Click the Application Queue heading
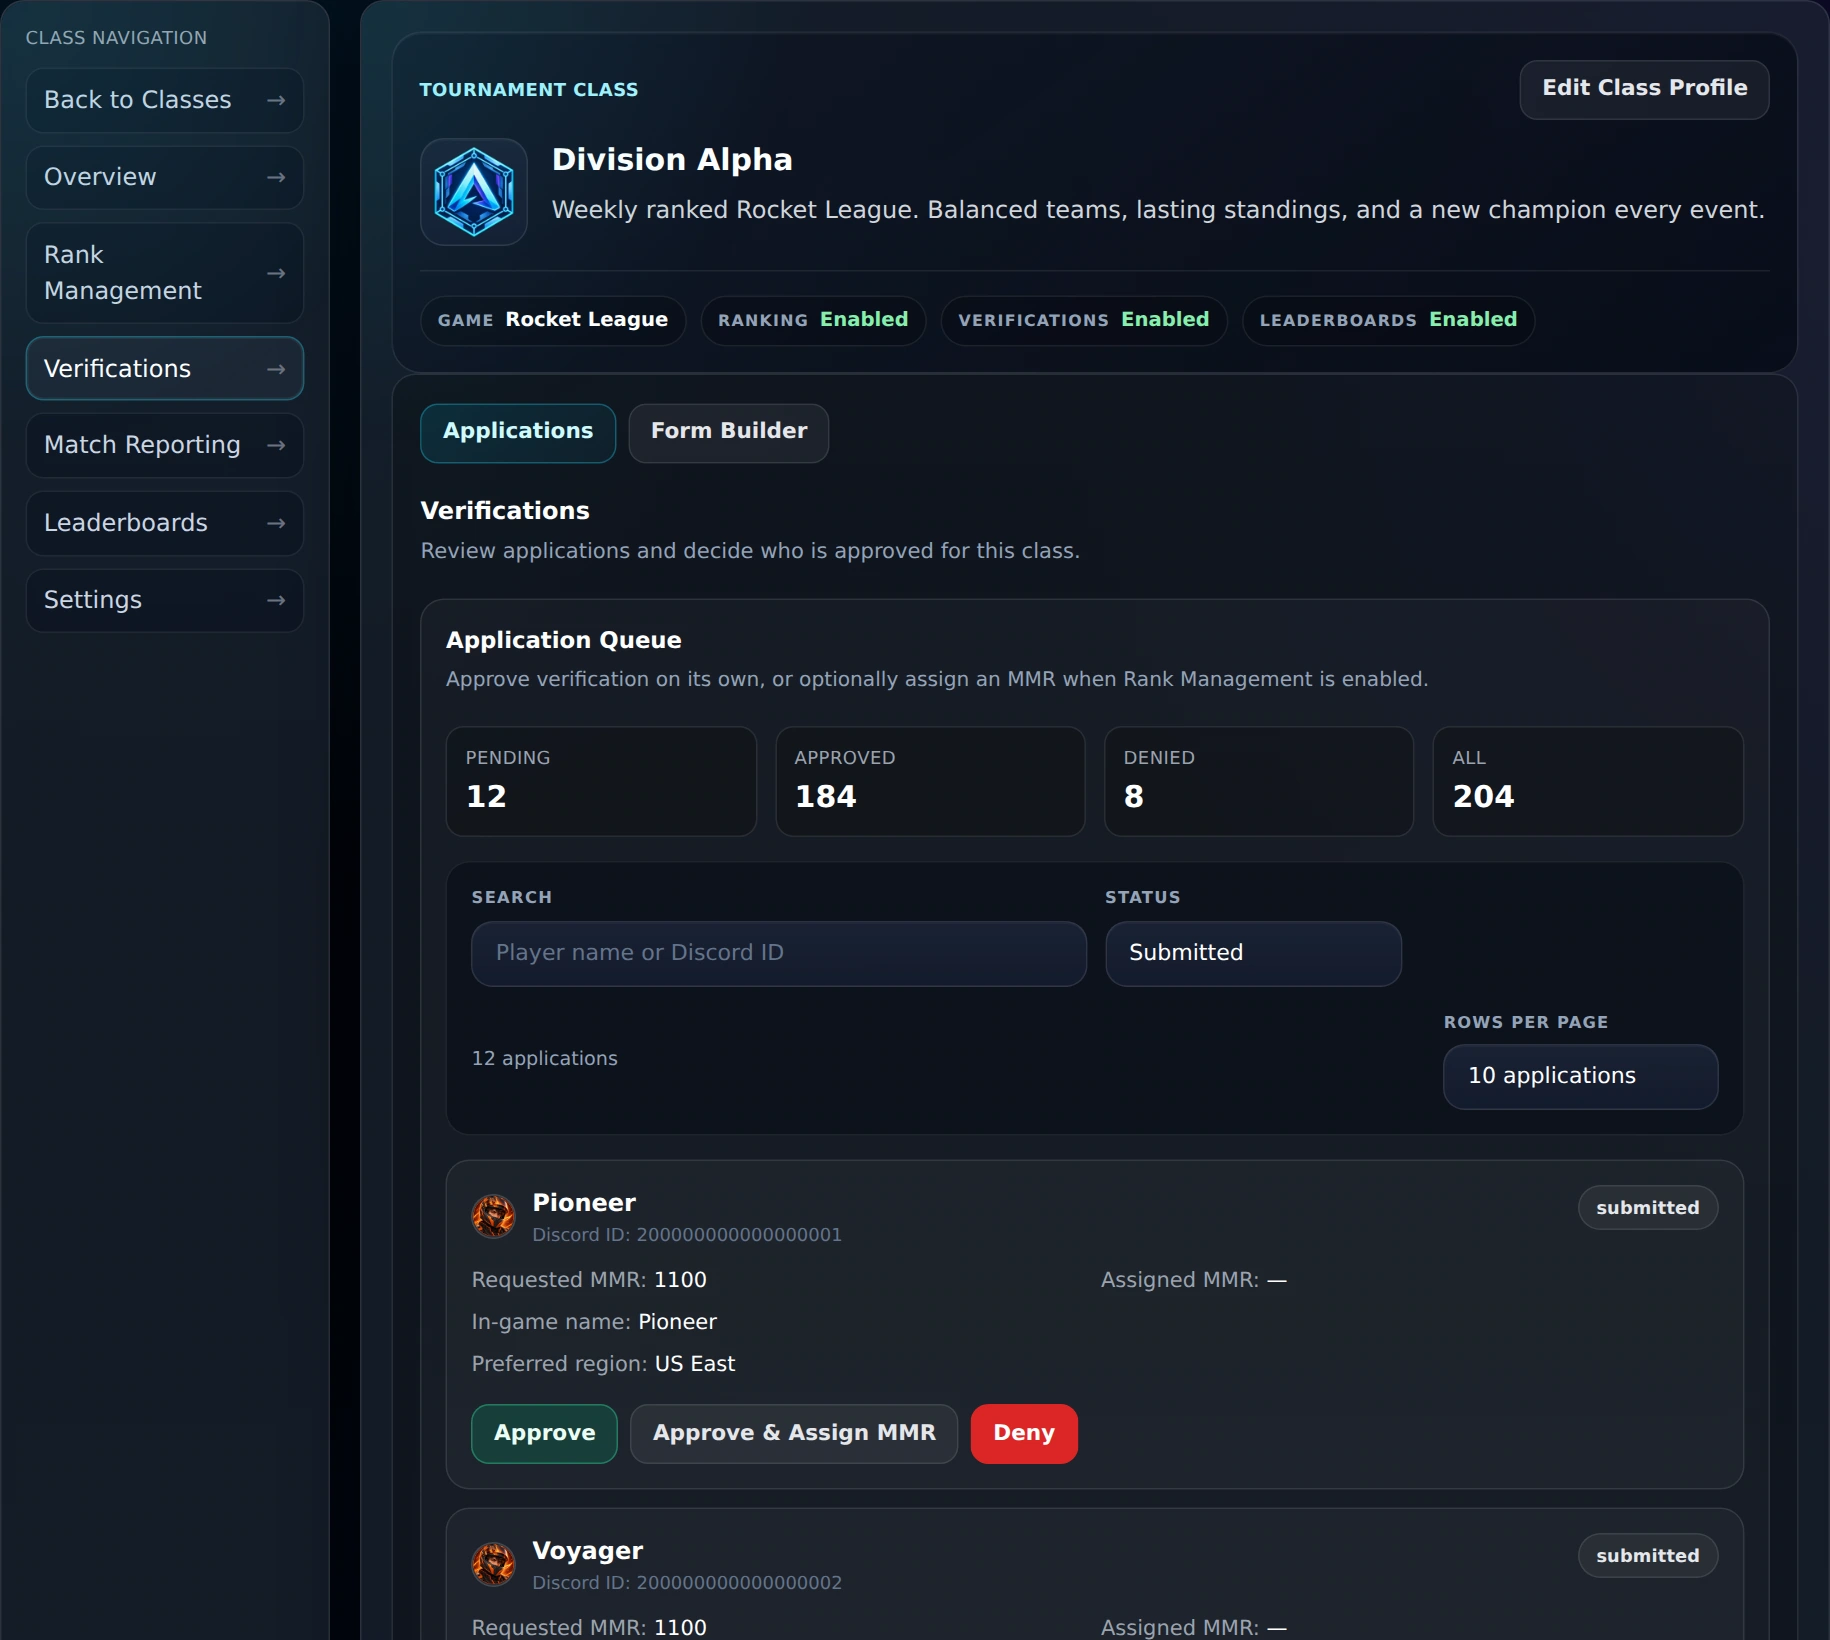Viewport: 1830px width, 1640px height. [564, 640]
